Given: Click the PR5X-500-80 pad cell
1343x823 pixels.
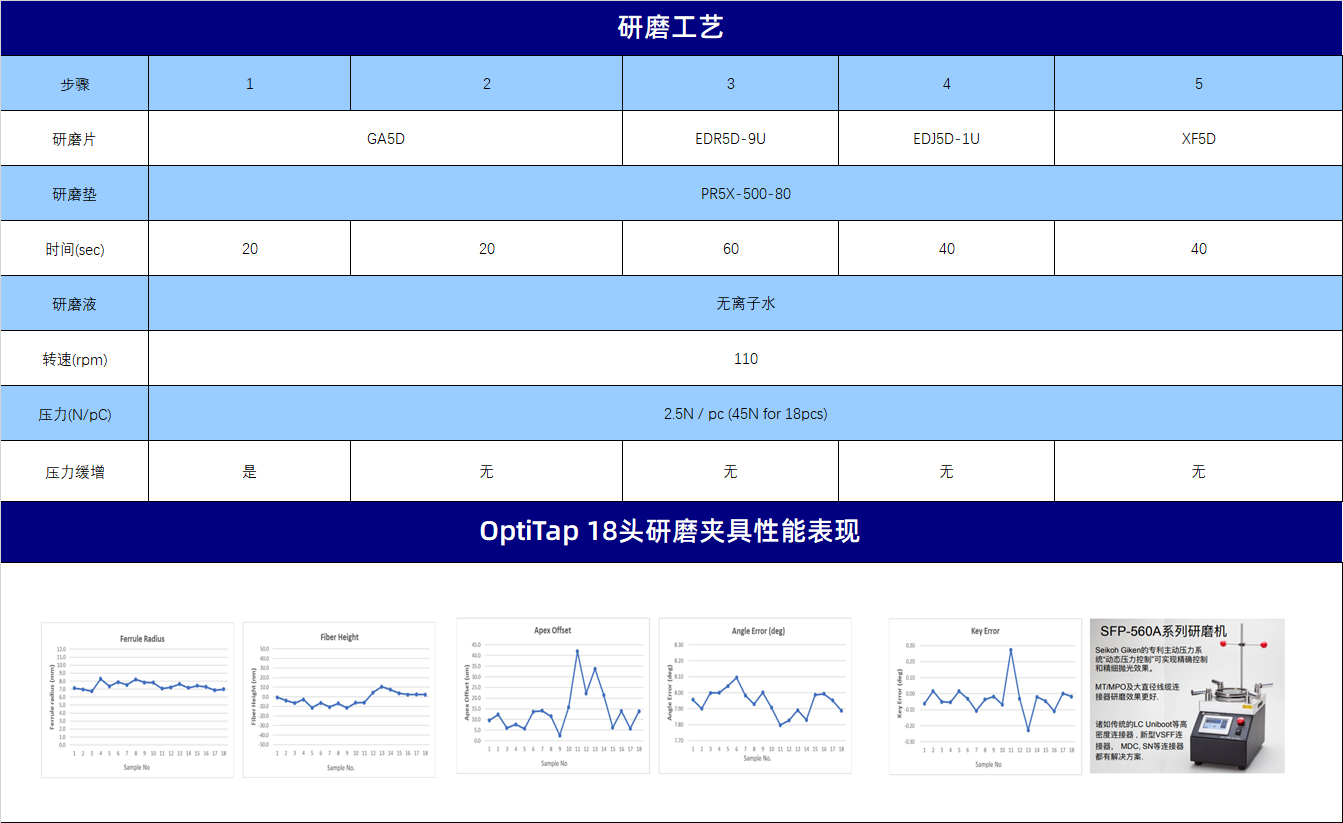Looking at the screenshot, I should tap(746, 194).
